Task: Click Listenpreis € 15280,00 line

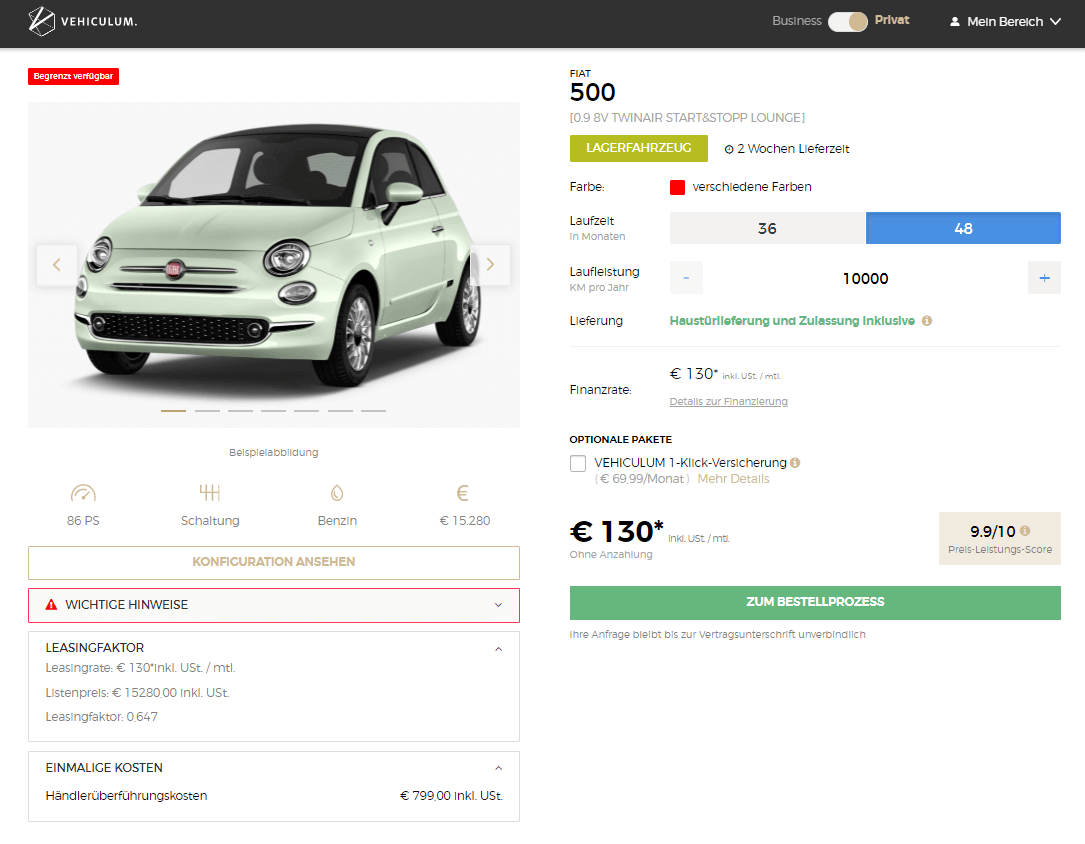Action: click(137, 693)
